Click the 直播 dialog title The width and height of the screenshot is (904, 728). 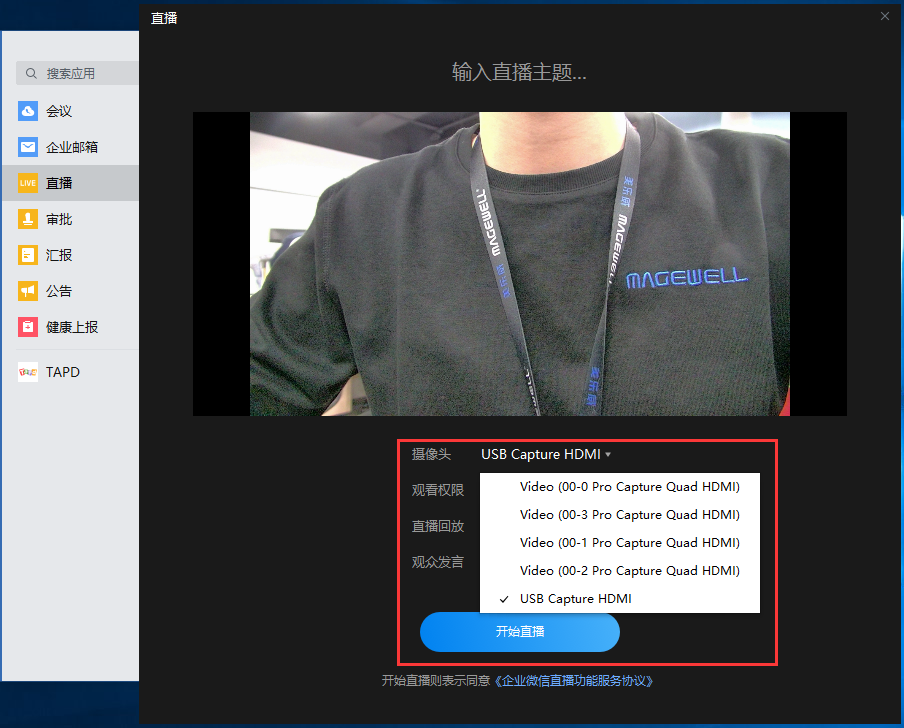[x=164, y=18]
